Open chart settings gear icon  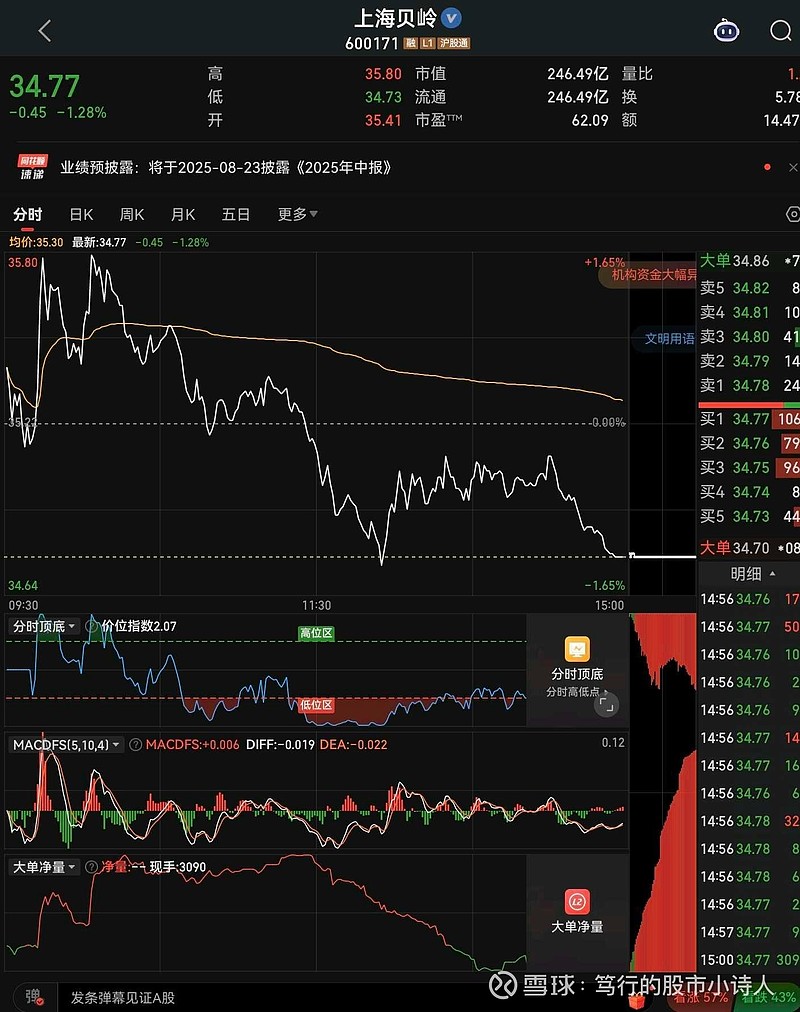[x=793, y=214]
